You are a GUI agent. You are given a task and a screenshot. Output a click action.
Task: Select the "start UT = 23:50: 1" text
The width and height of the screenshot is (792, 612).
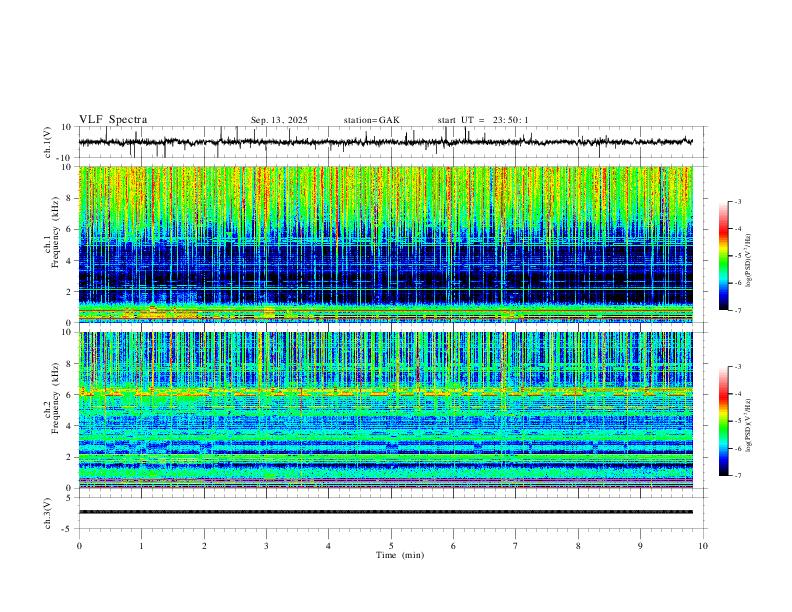[483, 120]
